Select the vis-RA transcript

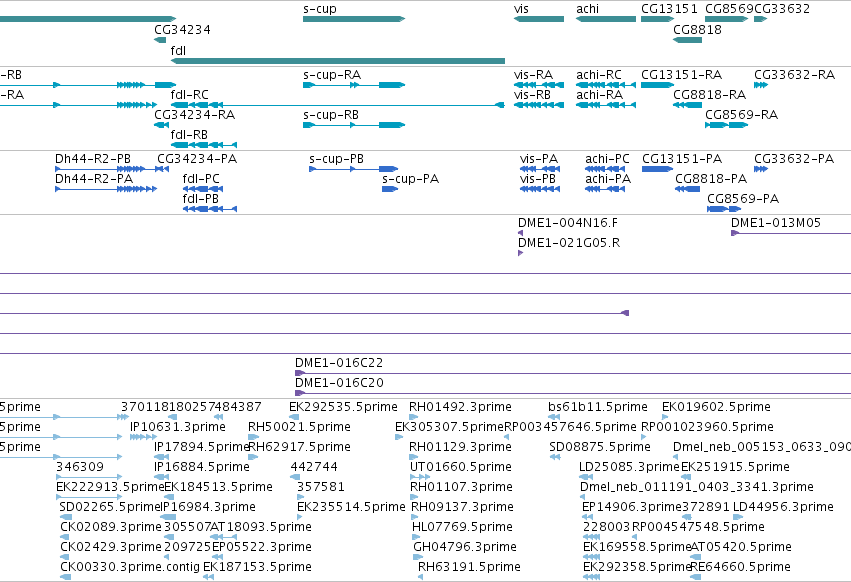pos(539,85)
